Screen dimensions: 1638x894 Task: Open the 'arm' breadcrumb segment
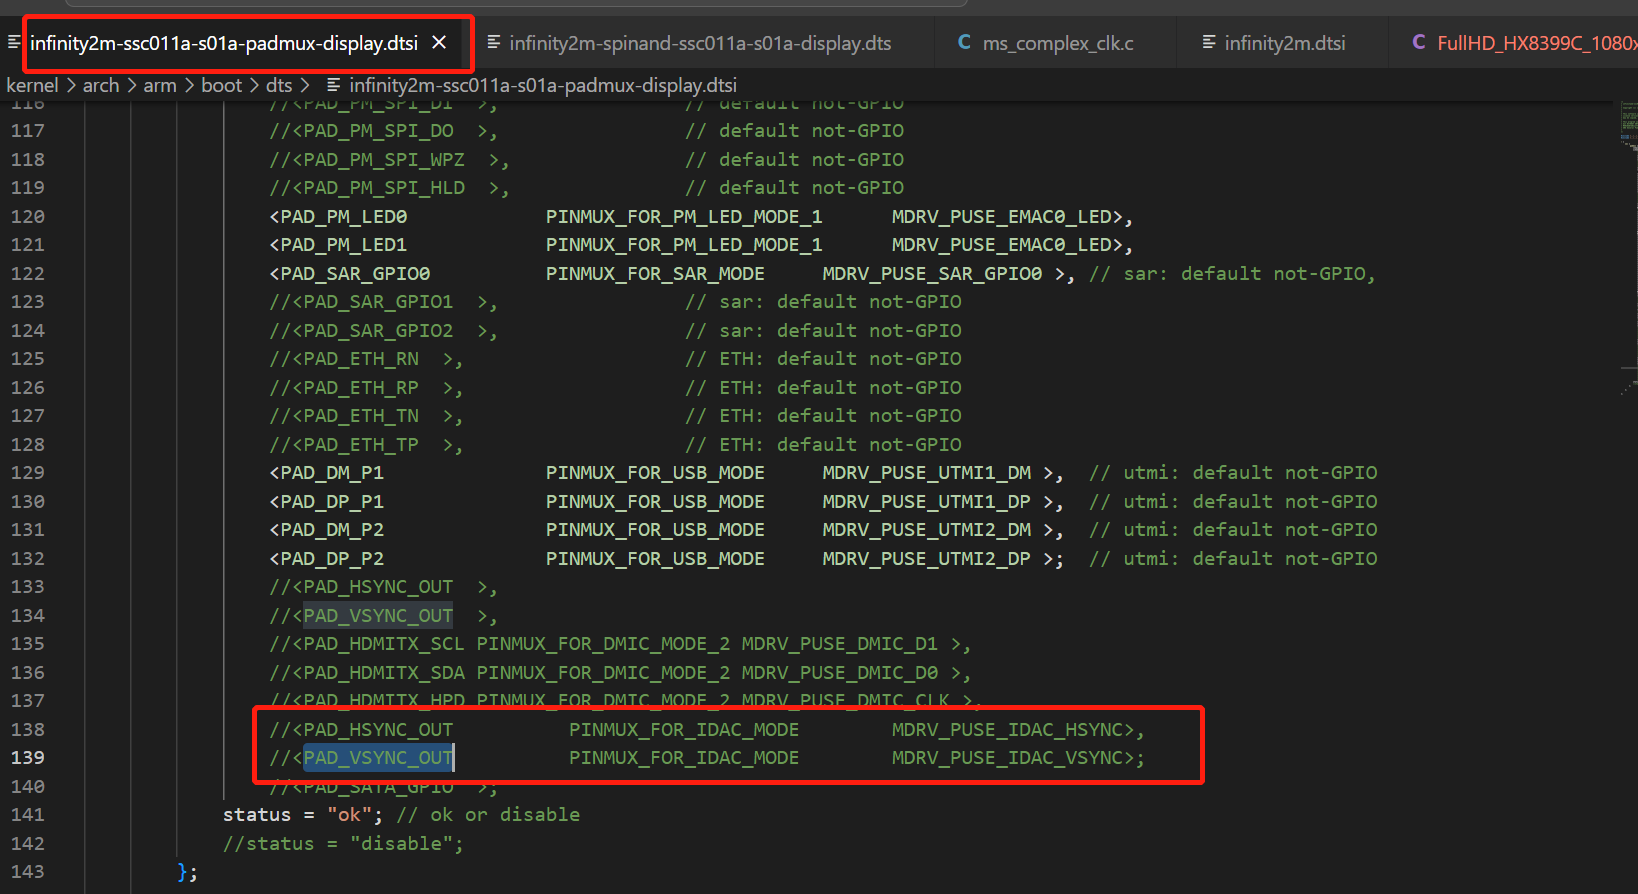(x=160, y=85)
